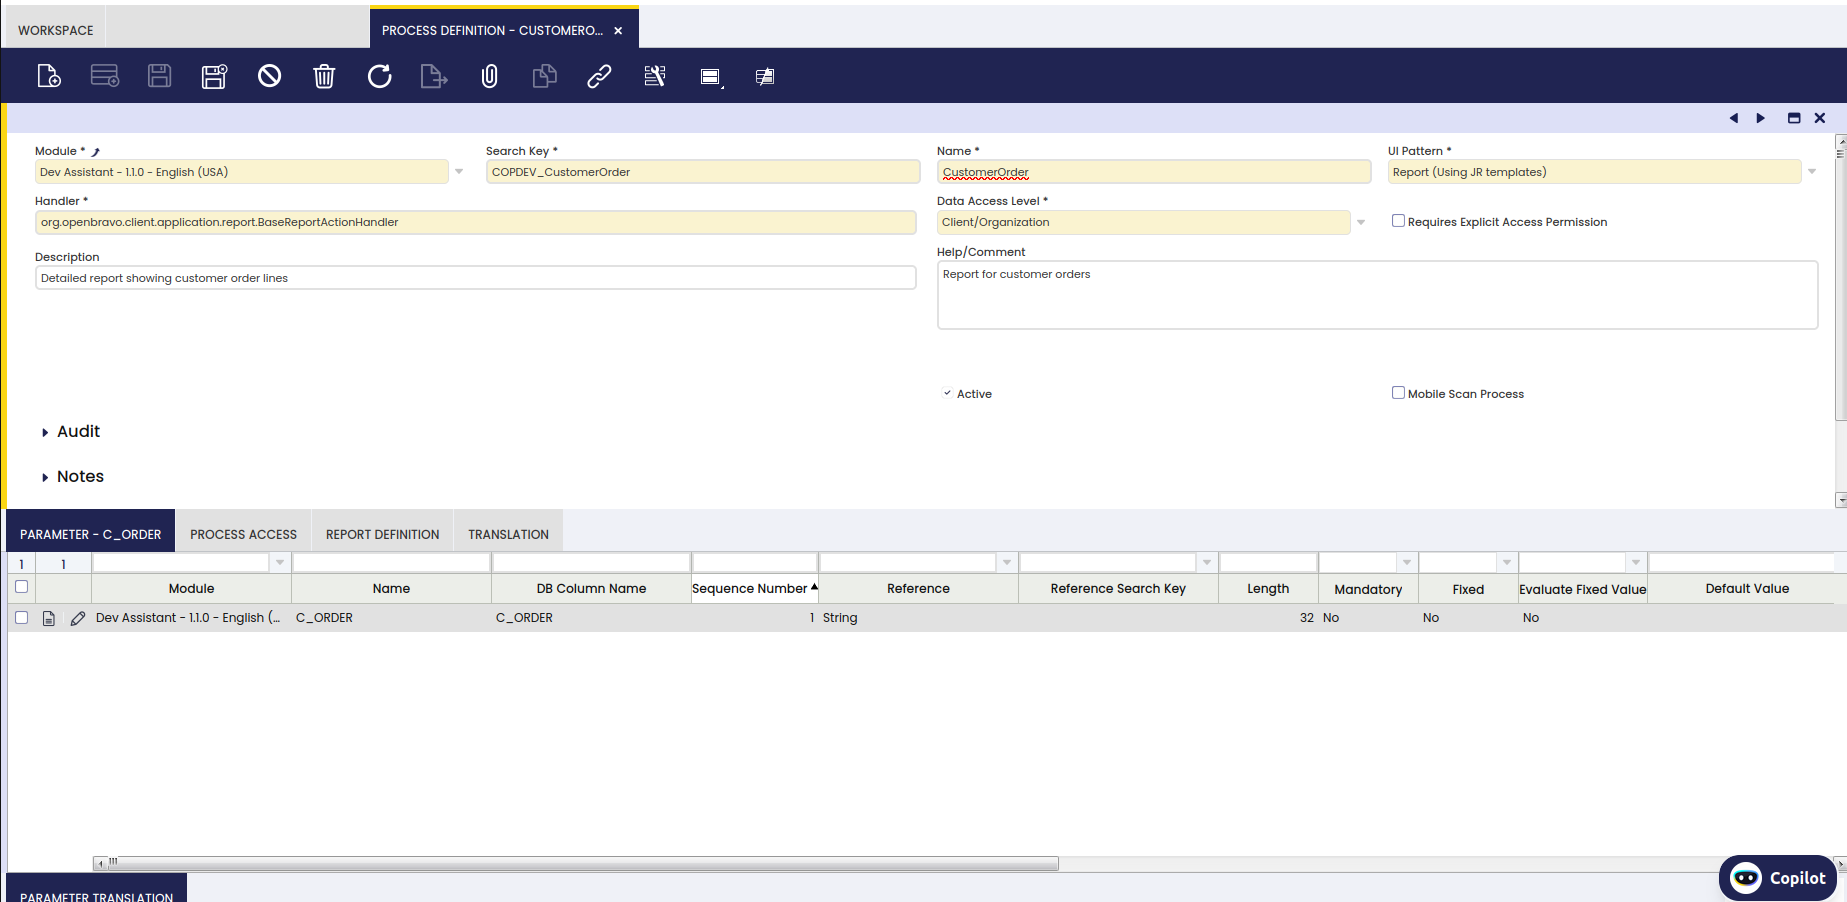Open Reference Search Key filter dropdown
The image size is (1847, 902).
(x=1207, y=563)
